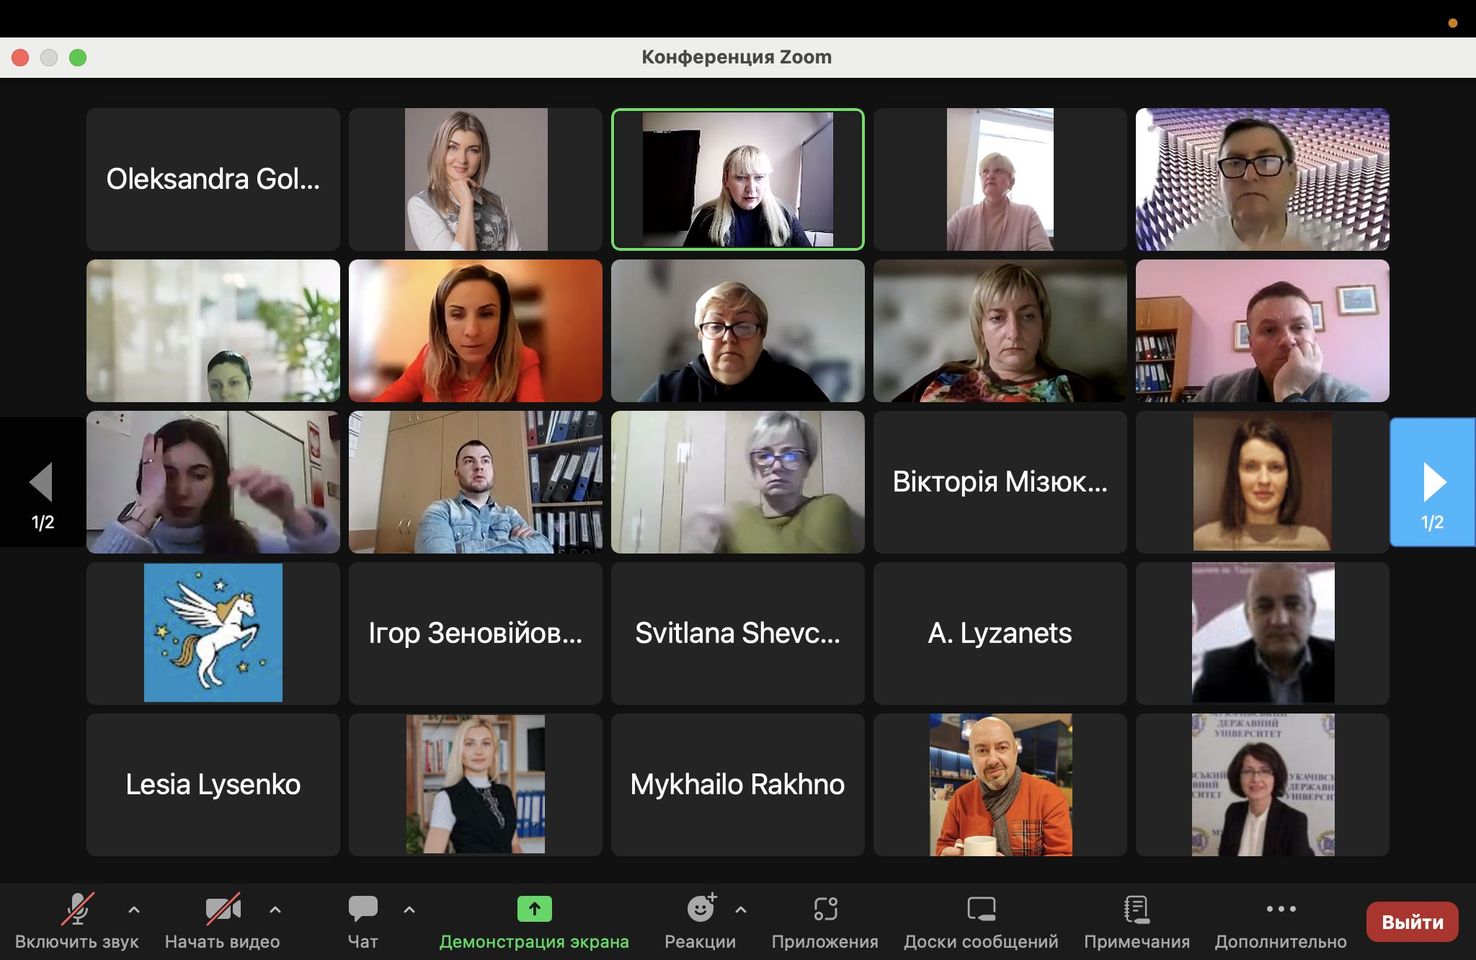This screenshot has height=960, width=1476.
Task: Open Примечания notes icon
Action: (1136, 909)
